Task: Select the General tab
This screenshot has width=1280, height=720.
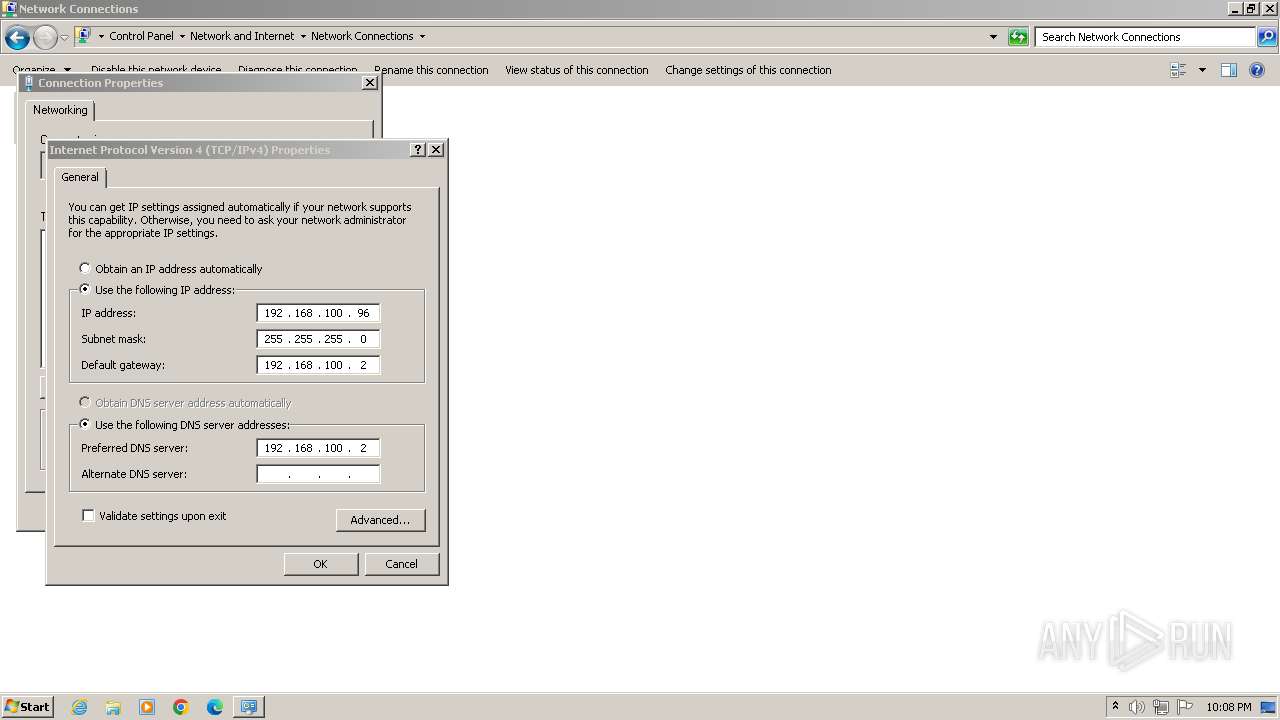Action: pyautogui.click(x=80, y=177)
